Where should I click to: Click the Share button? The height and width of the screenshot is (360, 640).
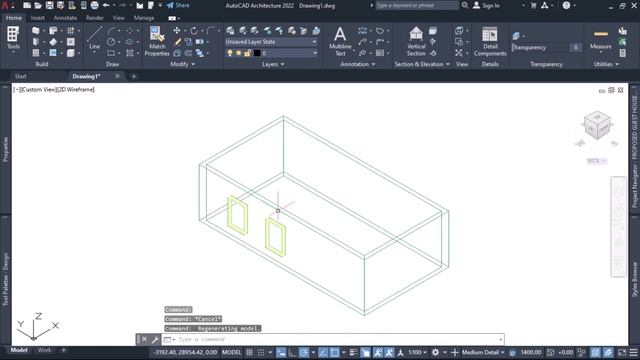(x=178, y=5)
